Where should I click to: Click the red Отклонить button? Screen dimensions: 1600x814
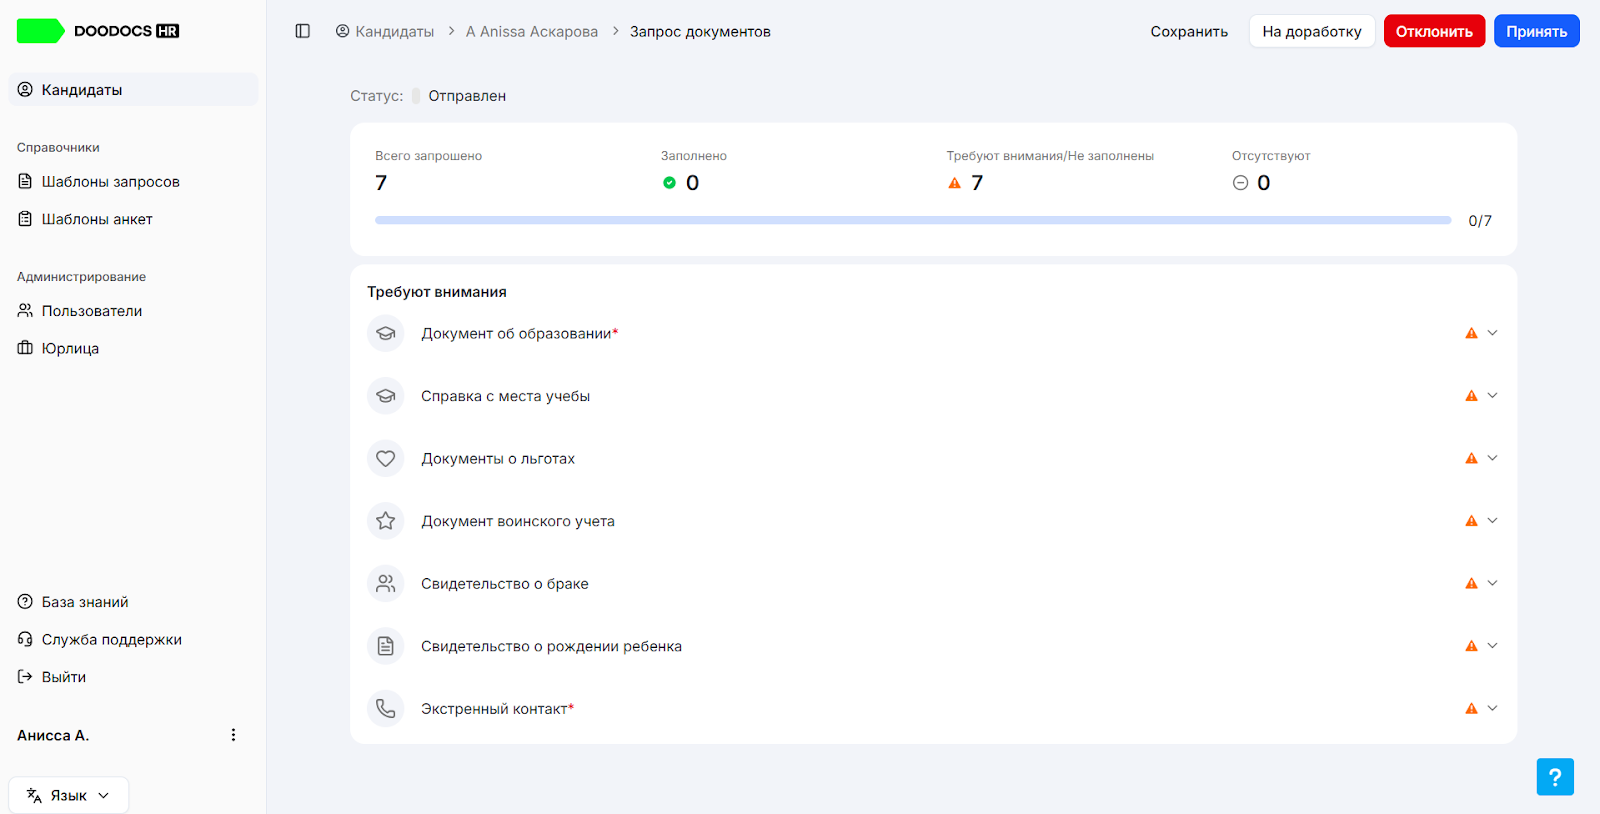(1434, 31)
